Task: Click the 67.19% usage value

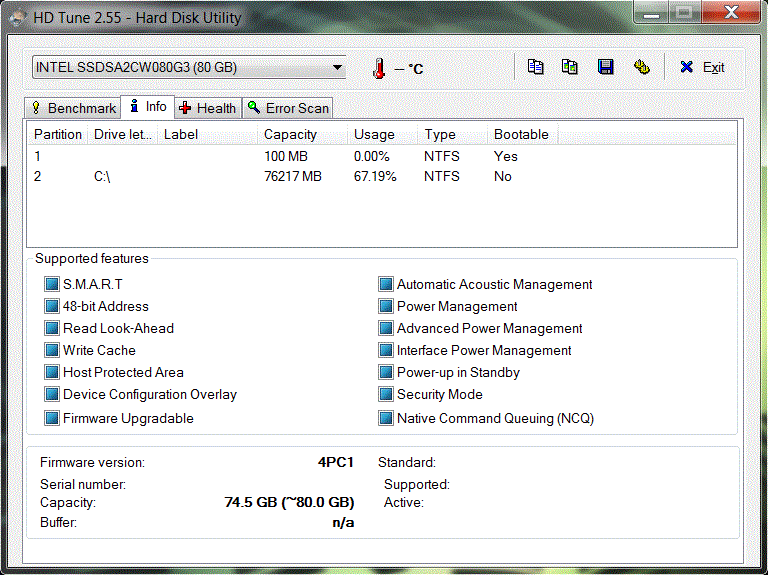Action: coord(375,176)
